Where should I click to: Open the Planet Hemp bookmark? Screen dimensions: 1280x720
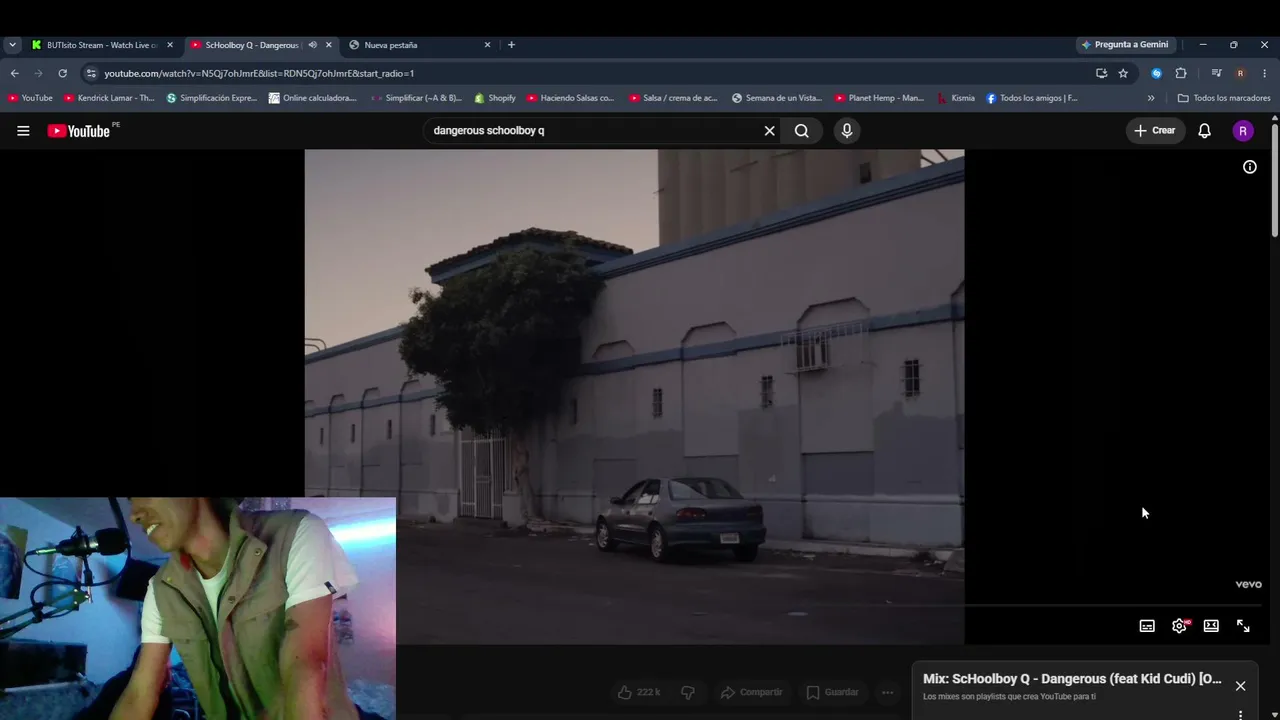[879, 98]
